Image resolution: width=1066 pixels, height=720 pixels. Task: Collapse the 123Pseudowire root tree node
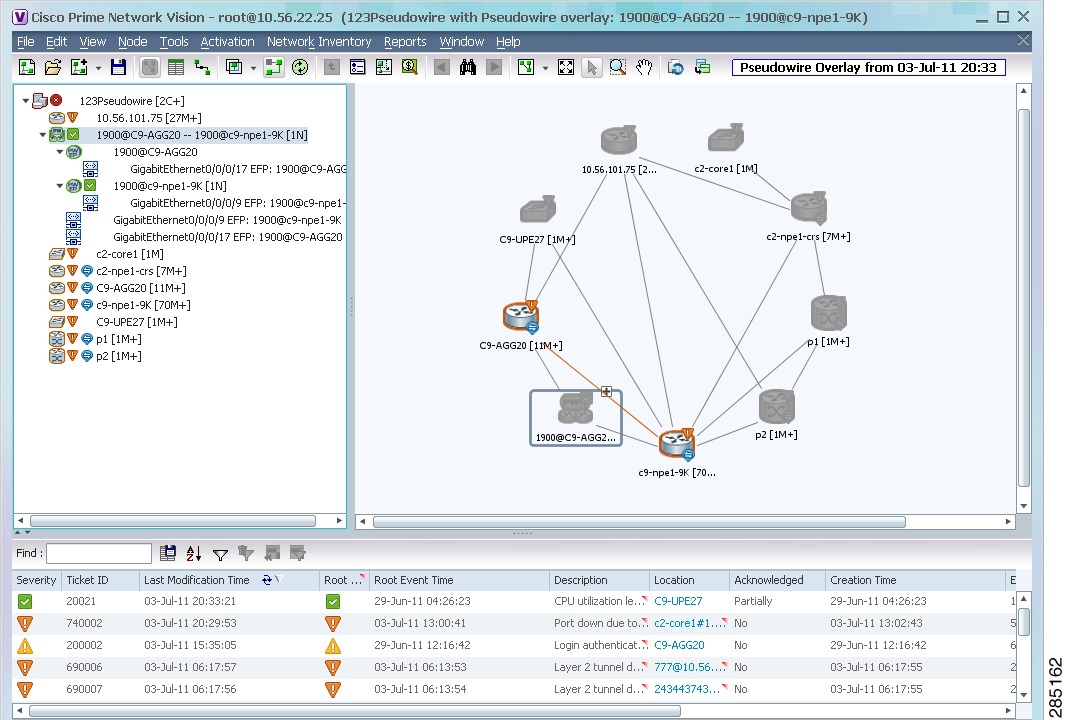[26, 101]
